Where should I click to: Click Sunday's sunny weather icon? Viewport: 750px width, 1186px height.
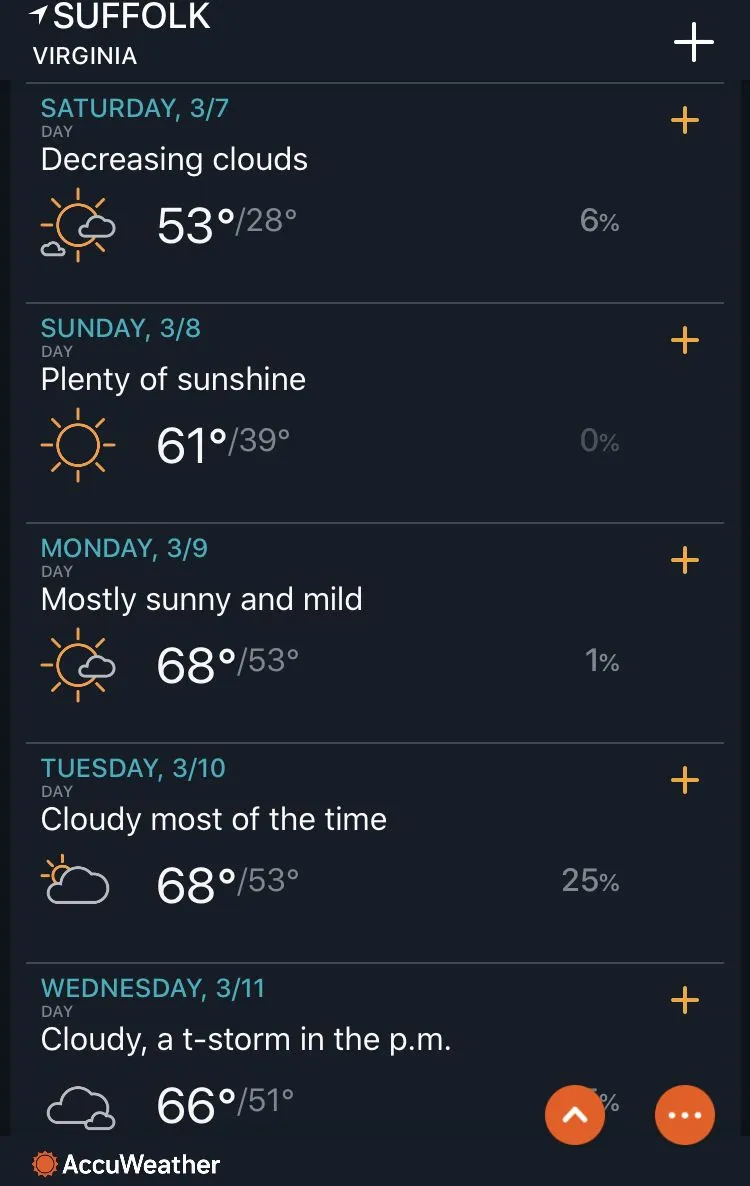coord(78,446)
